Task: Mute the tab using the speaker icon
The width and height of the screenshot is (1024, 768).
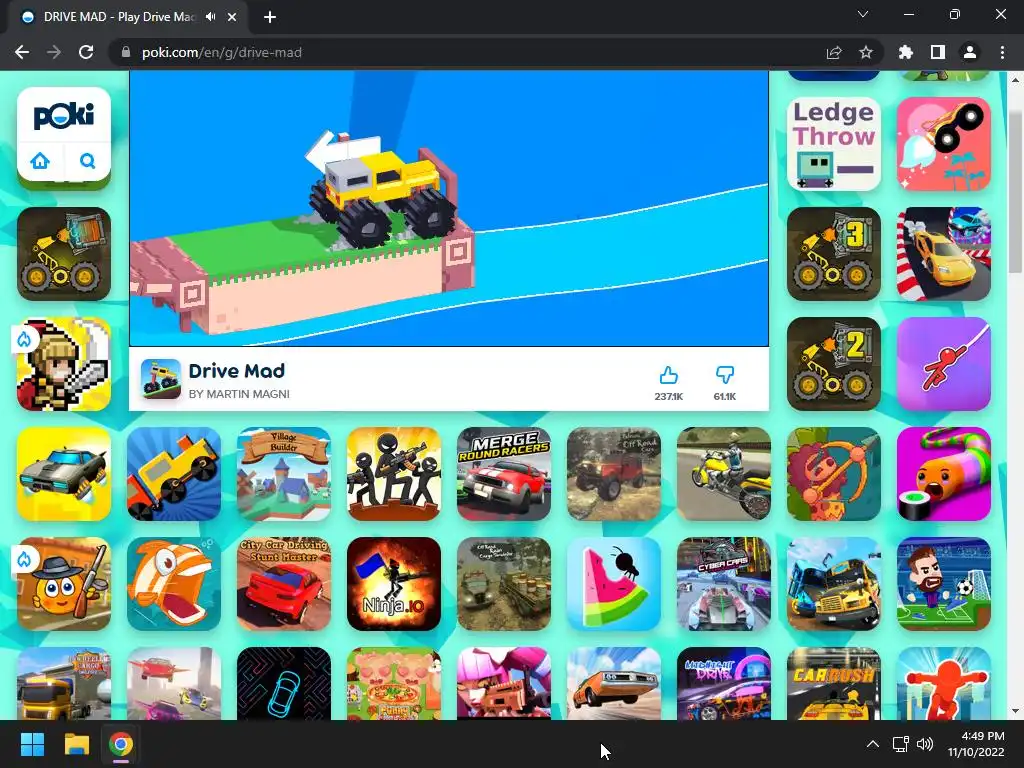Action: (x=210, y=17)
